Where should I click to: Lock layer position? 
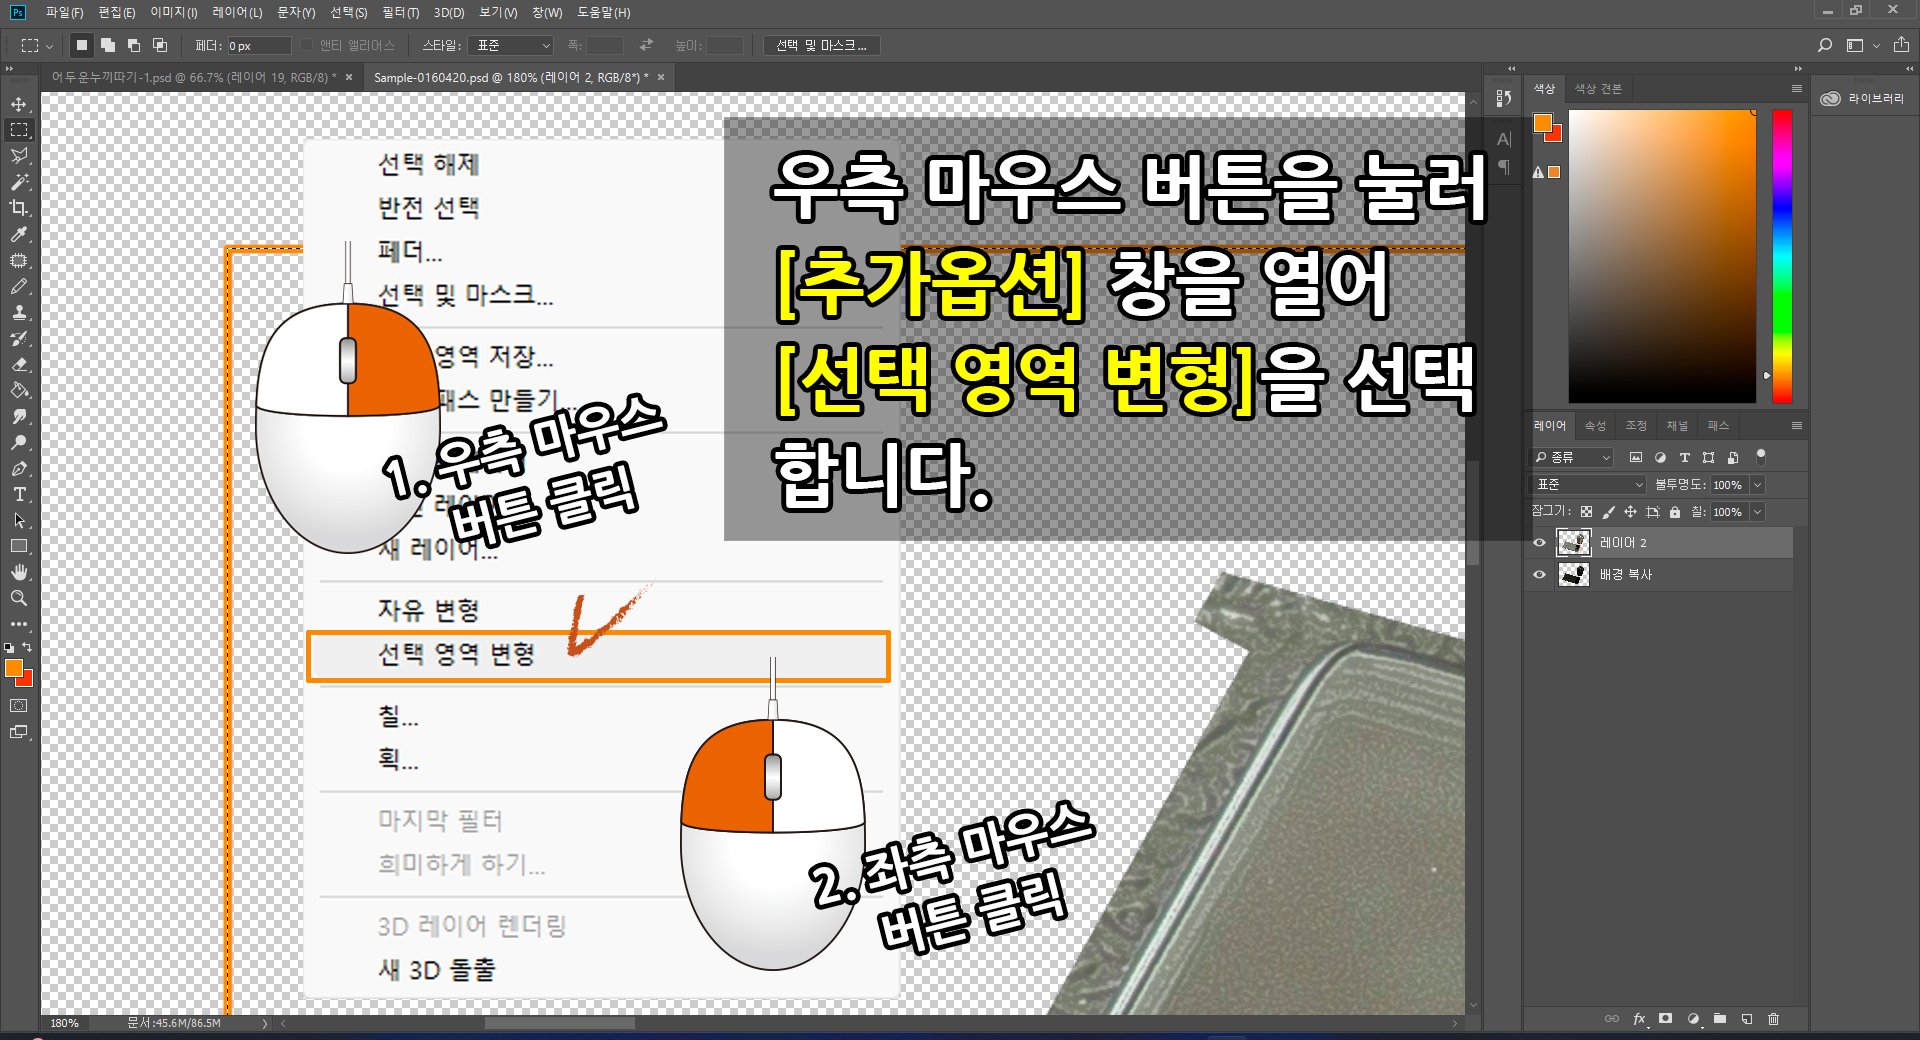tap(1630, 512)
